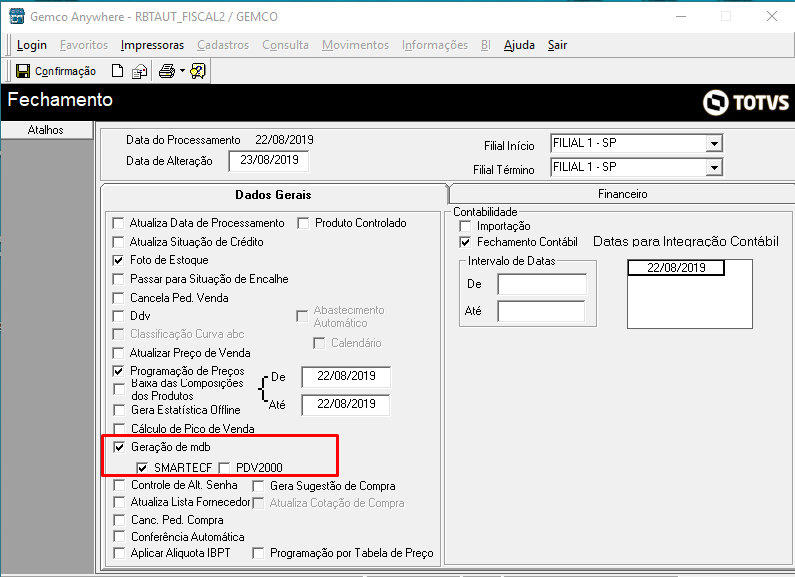Open the Login menu

(x=31, y=45)
